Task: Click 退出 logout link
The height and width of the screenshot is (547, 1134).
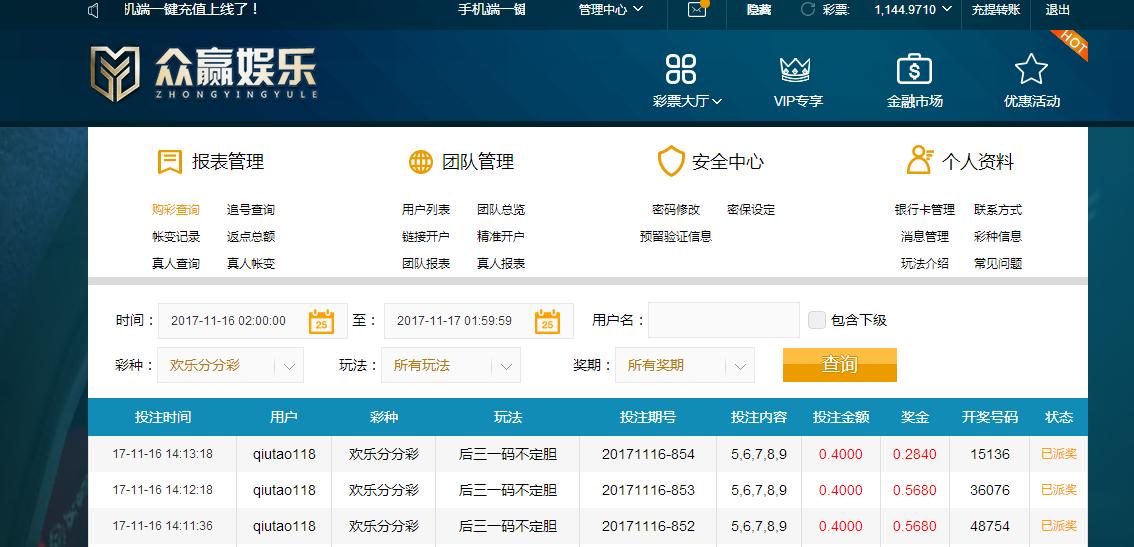Action: click(1058, 9)
